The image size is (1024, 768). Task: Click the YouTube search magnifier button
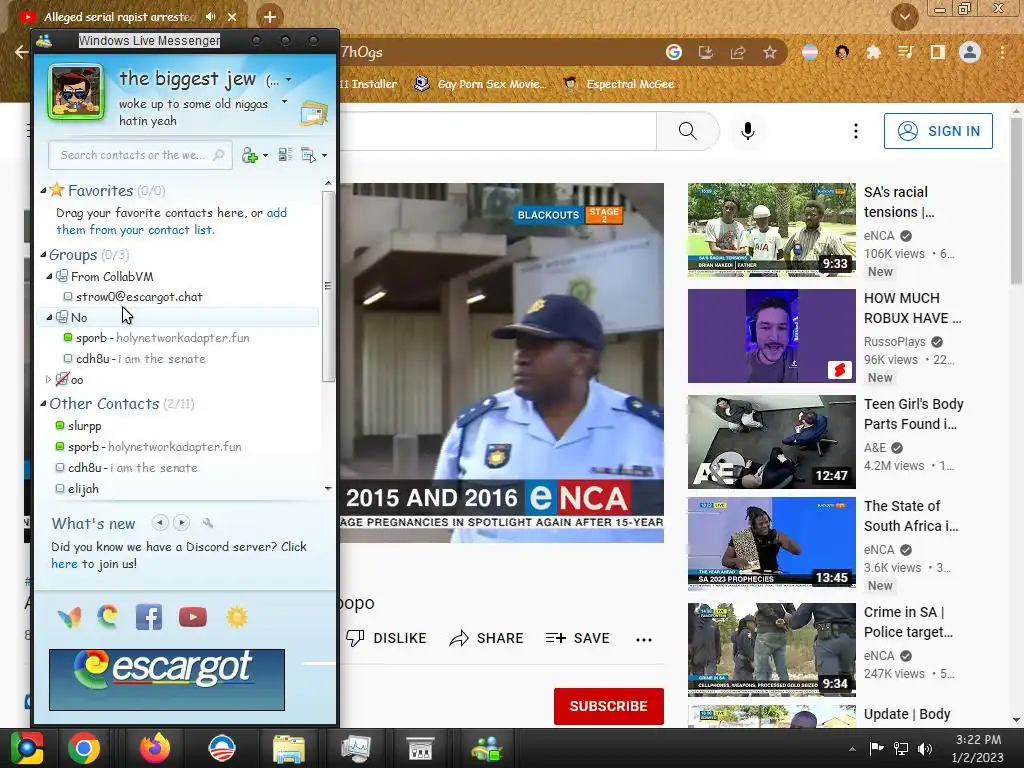pos(688,131)
